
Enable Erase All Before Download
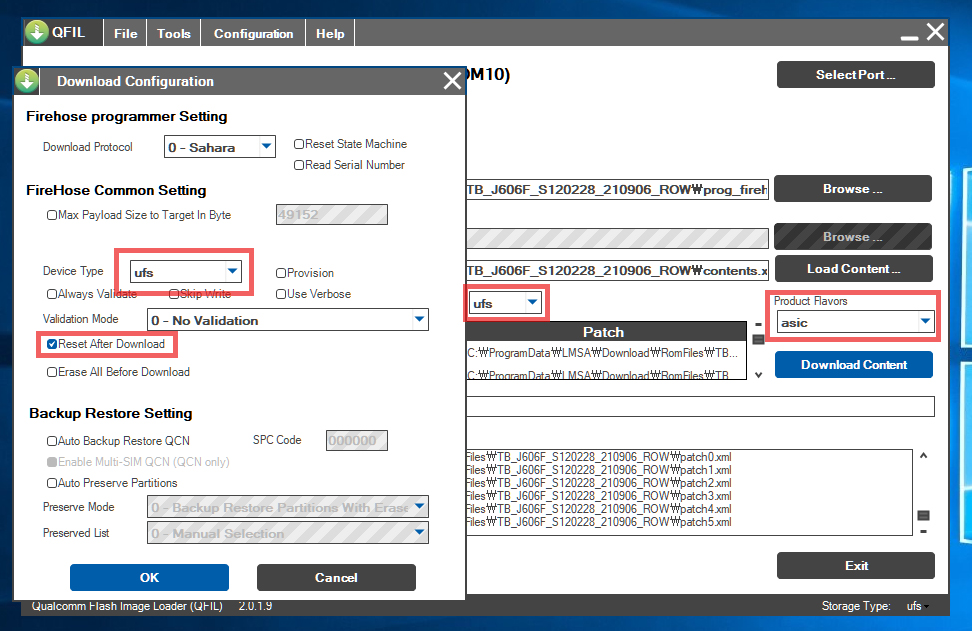click(52, 372)
